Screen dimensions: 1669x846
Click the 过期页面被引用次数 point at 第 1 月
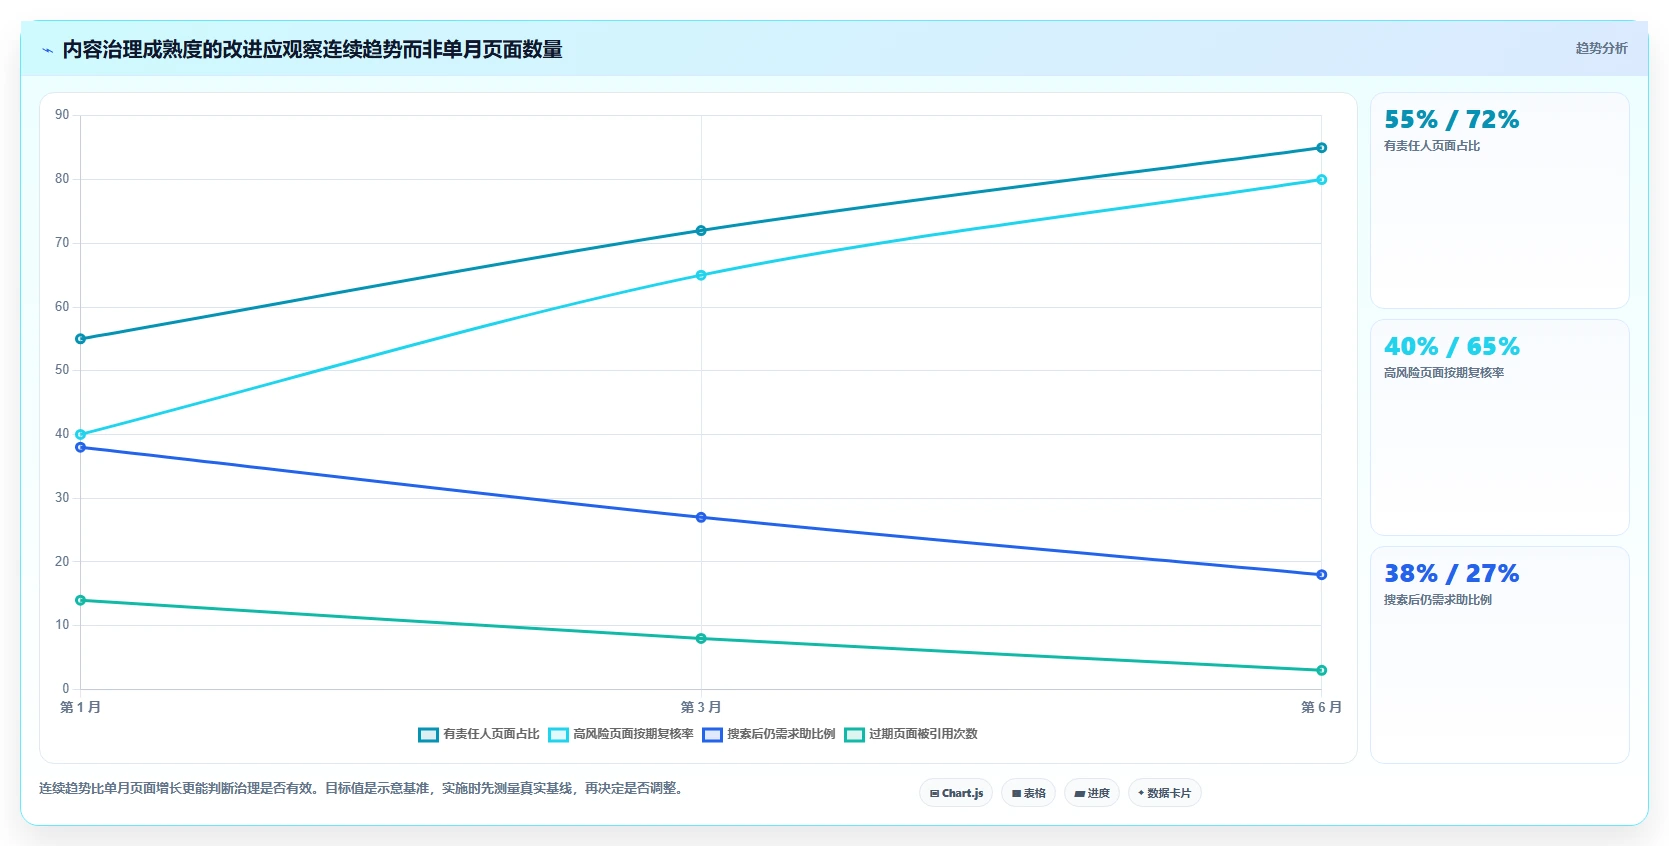click(x=81, y=600)
